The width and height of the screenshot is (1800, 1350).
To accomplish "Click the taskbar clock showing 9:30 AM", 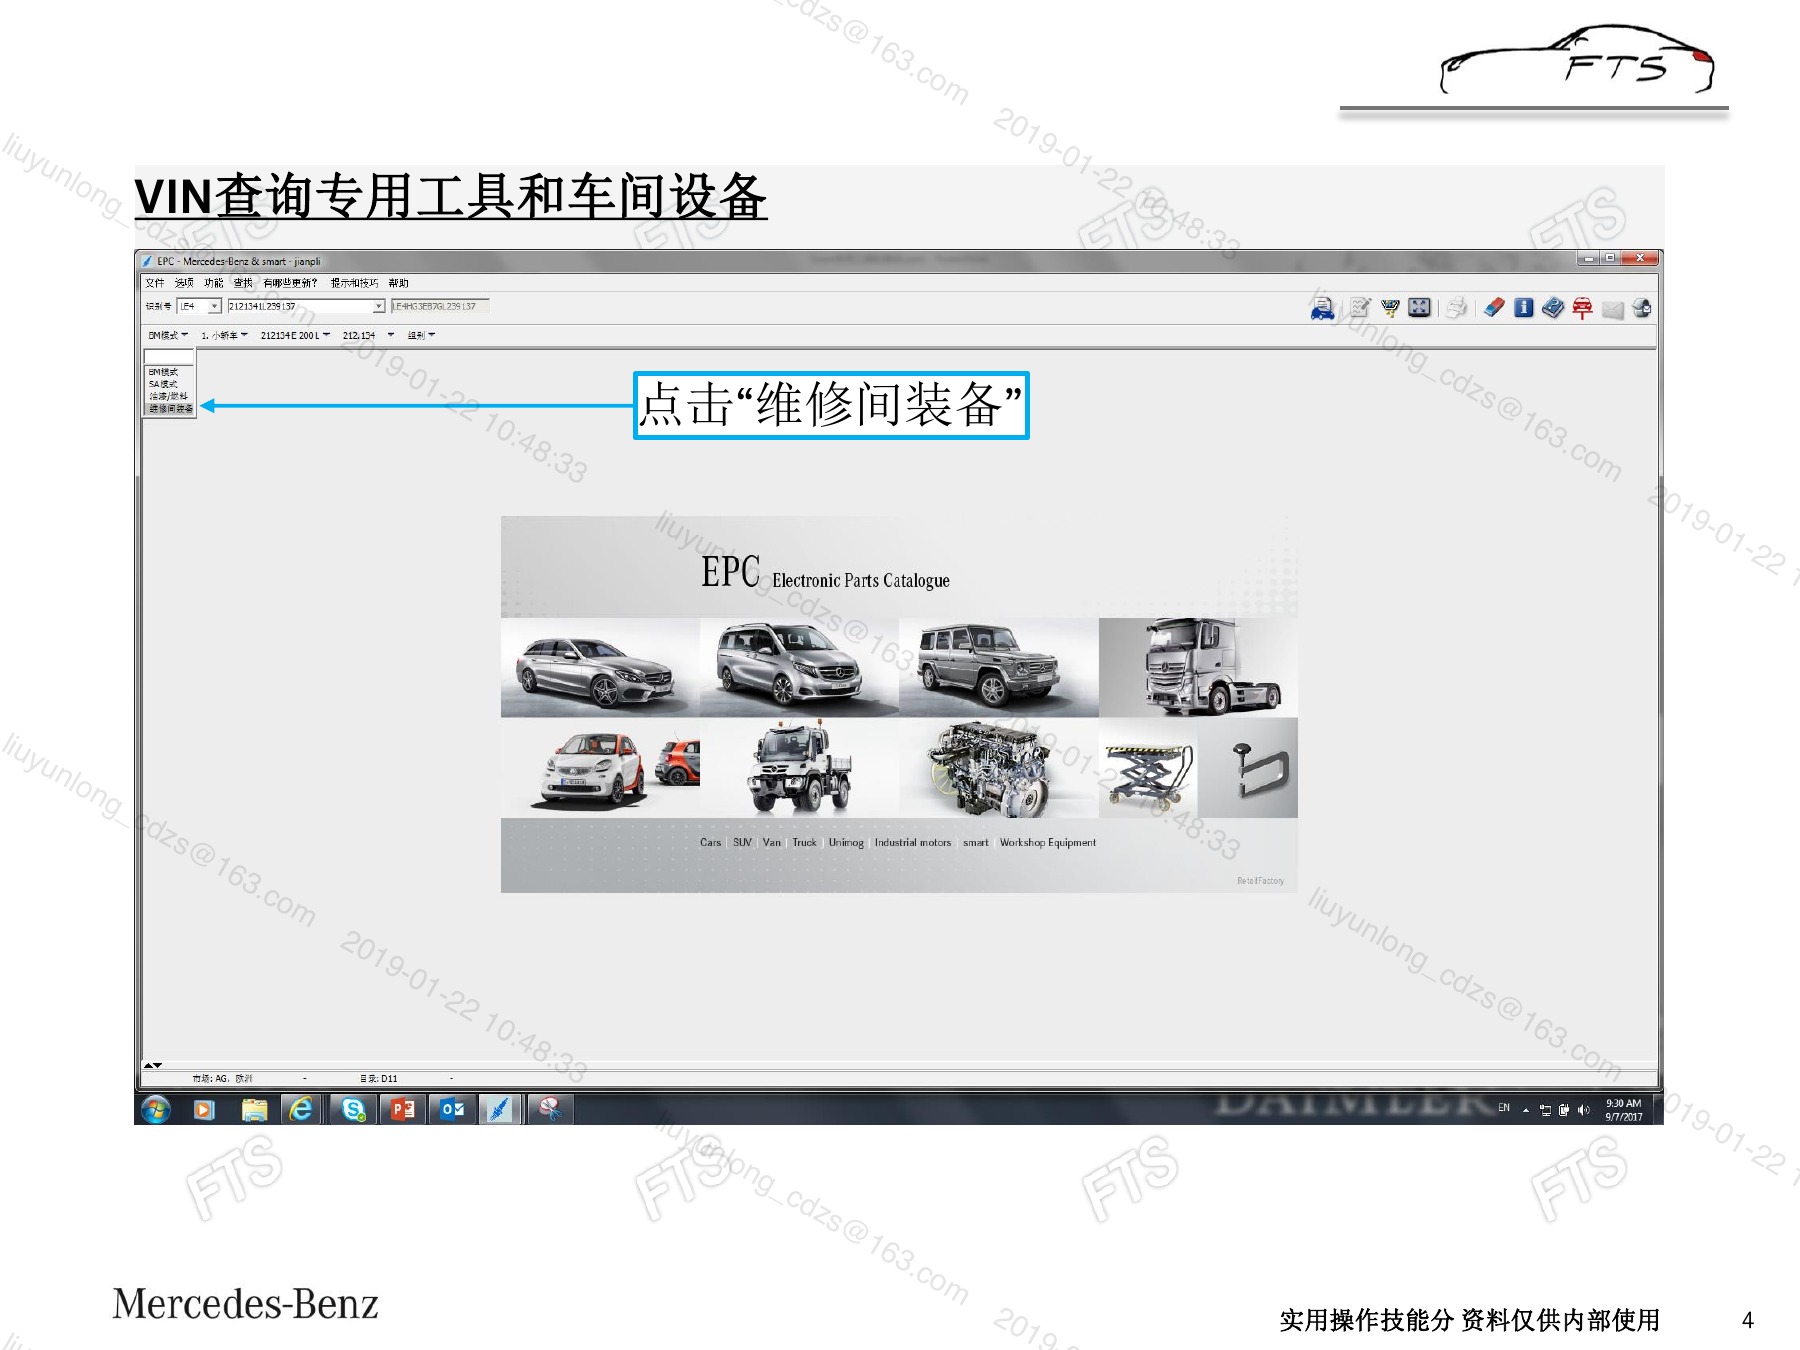I will pos(1623,1110).
